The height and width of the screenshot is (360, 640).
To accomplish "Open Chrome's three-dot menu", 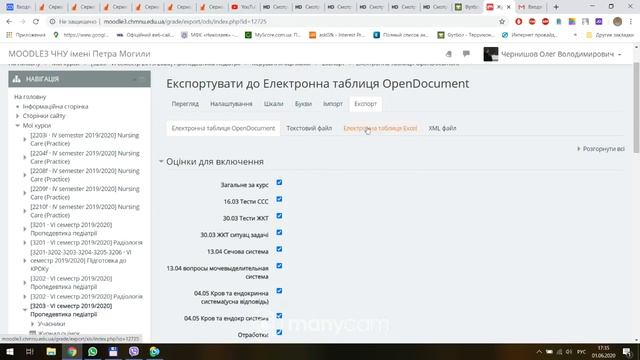I will coord(631,22).
